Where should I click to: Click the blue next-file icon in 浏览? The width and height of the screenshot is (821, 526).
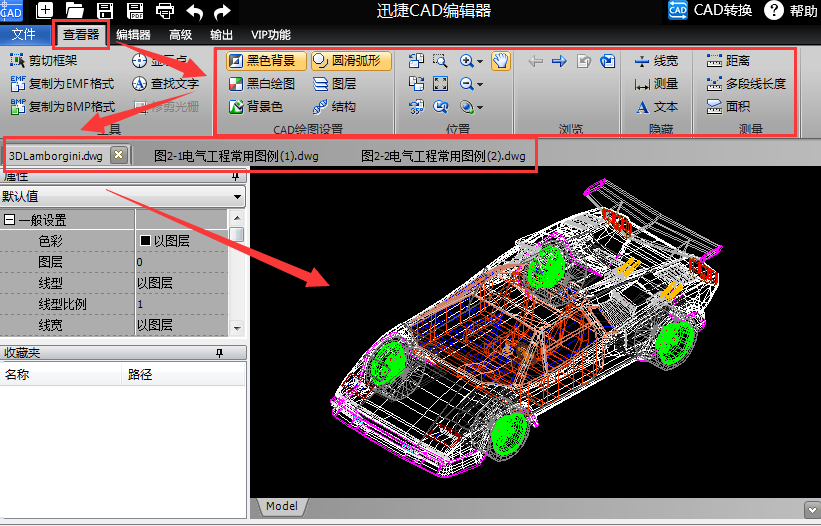coord(607,61)
